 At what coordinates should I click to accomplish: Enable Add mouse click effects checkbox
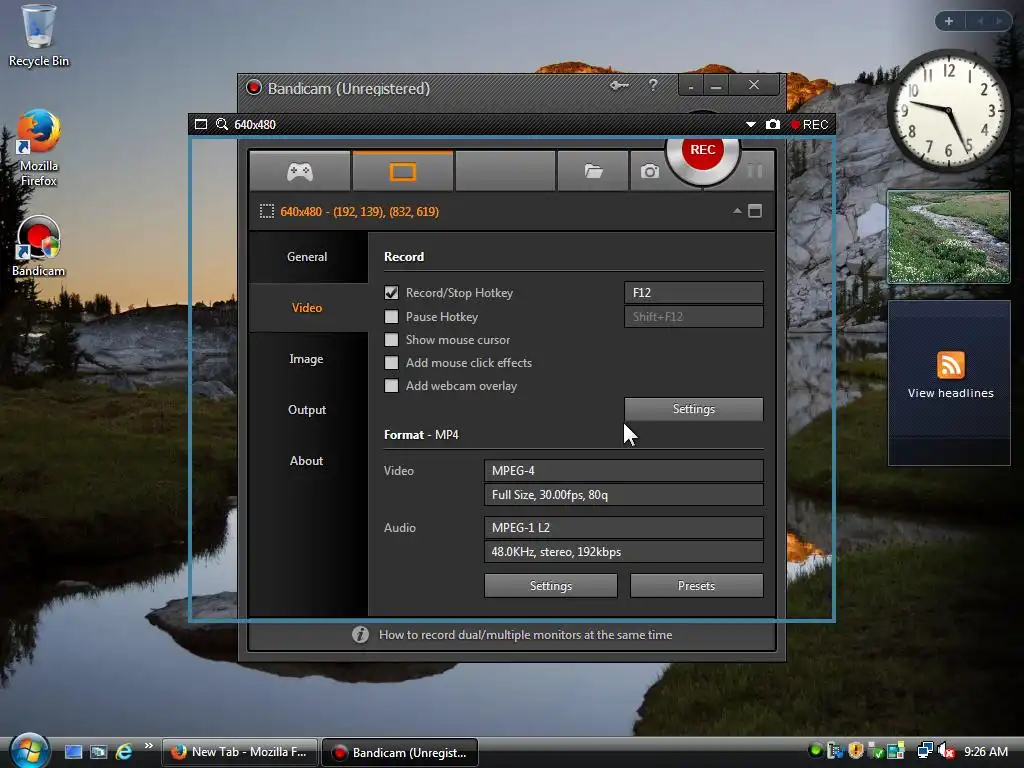tap(391, 362)
